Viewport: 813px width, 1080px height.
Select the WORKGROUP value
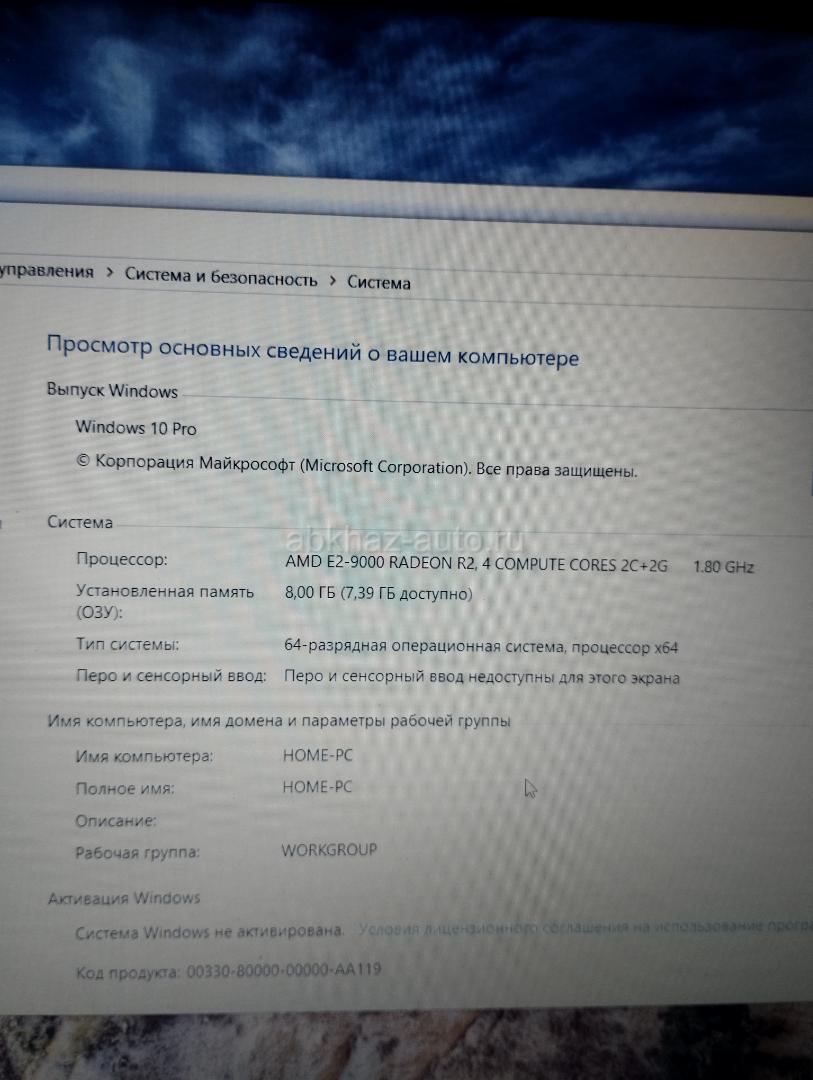coord(329,850)
